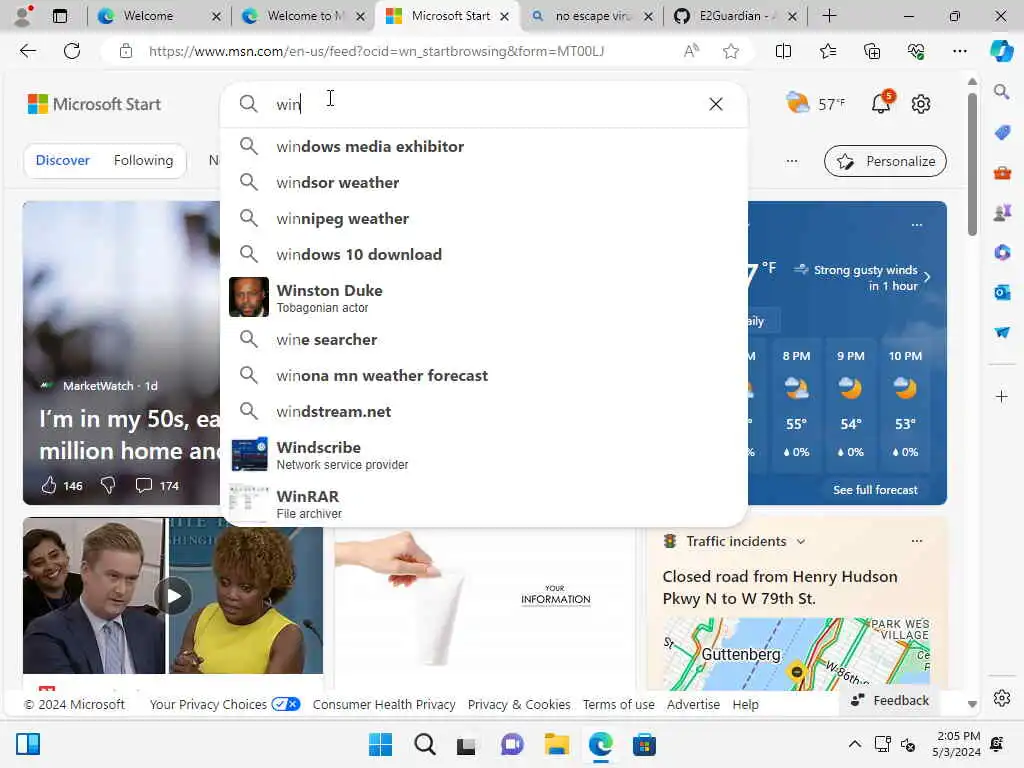Dislike the MarketWatch article thumbs down
This screenshot has width=1024, height=768.
click(x=108, y=485)
